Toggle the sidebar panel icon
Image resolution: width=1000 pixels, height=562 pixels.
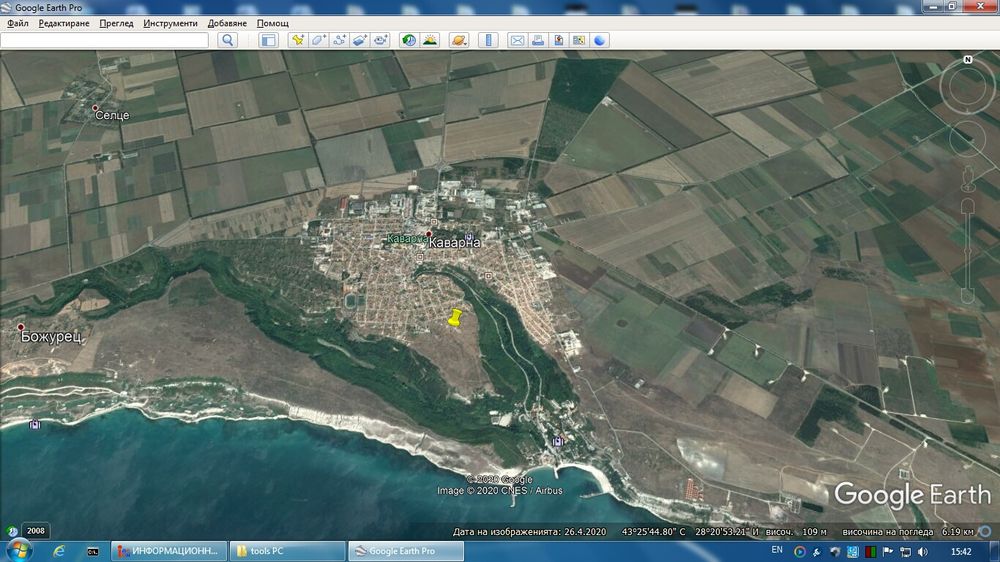point(268,40)
